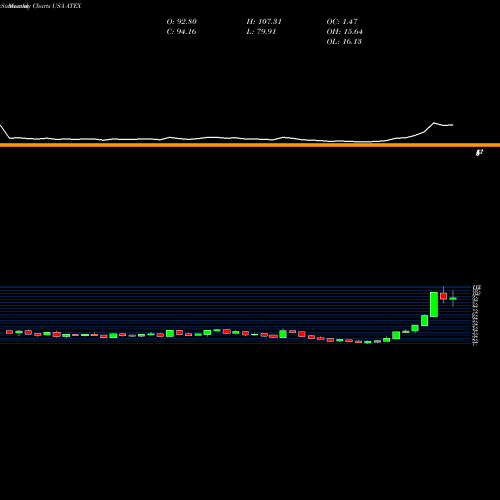This screenshot has height=500, width=500.
Task: Click the blue gridline band area
Action: point(235,315)
